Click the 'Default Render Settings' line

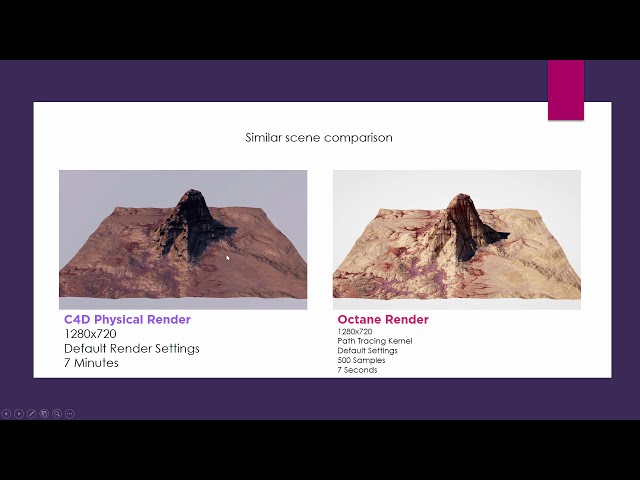tap(132, 349)
